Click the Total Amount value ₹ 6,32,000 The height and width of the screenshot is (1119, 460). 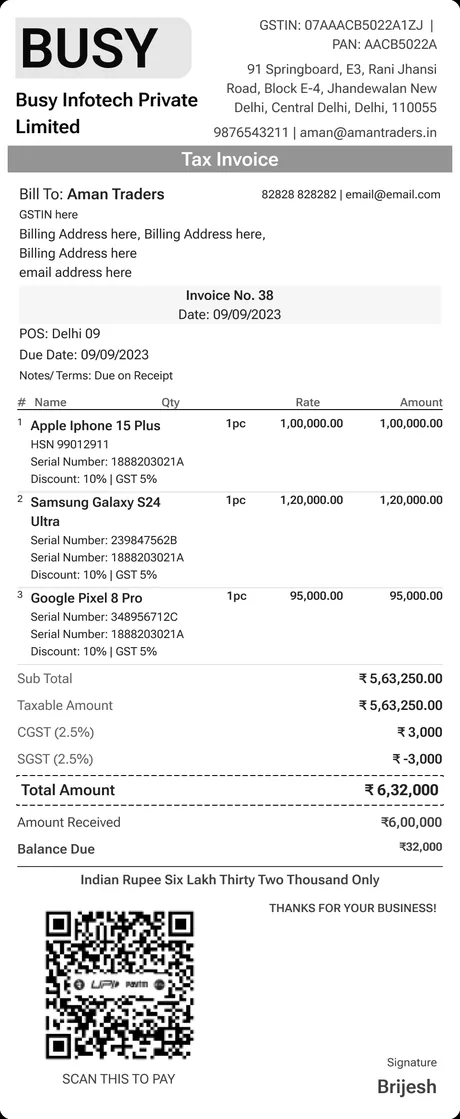point(402,790)
